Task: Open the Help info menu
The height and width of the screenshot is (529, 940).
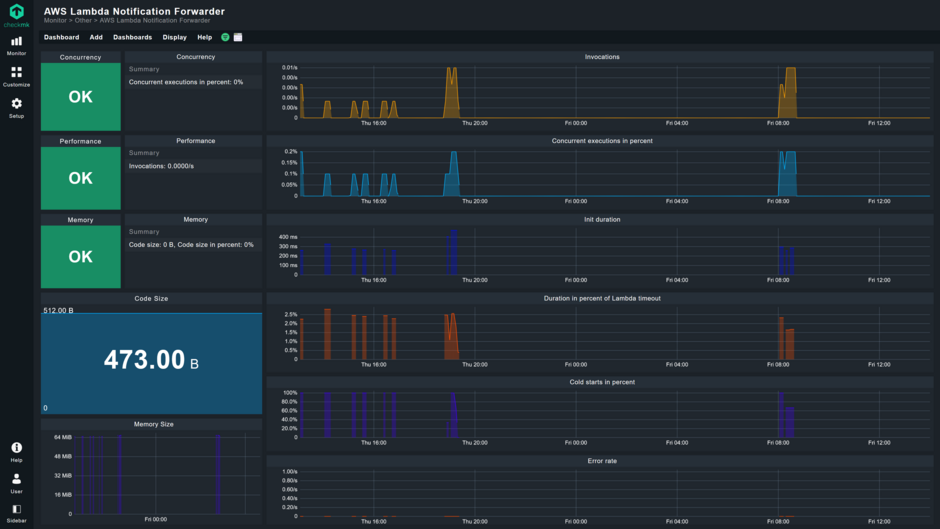Action: (16, 451)
